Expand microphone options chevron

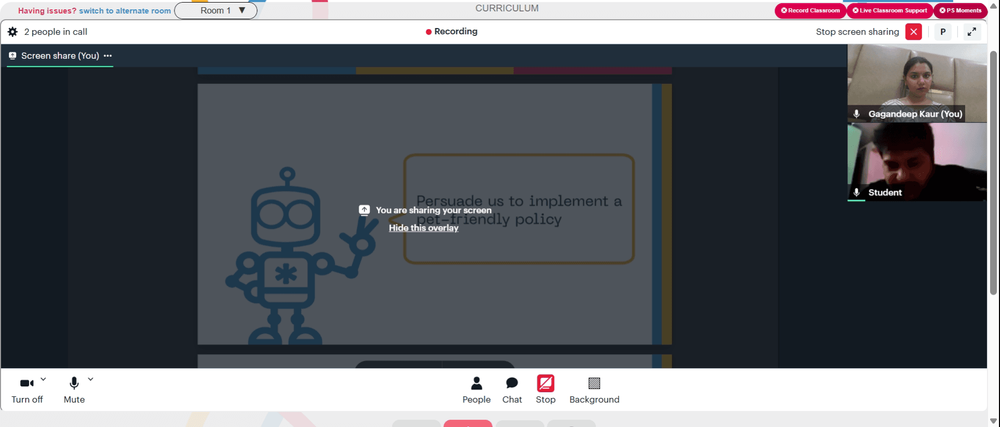91,379
